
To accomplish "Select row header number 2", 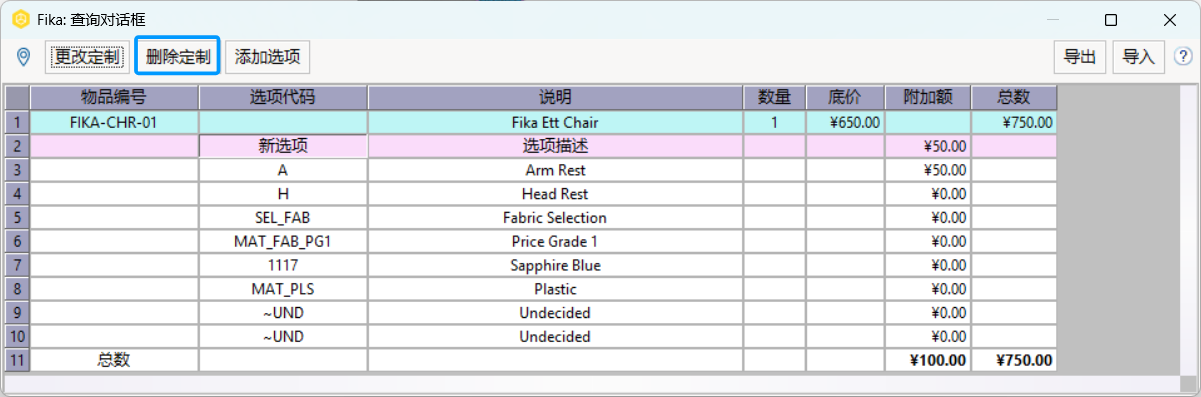I will 17,146.
